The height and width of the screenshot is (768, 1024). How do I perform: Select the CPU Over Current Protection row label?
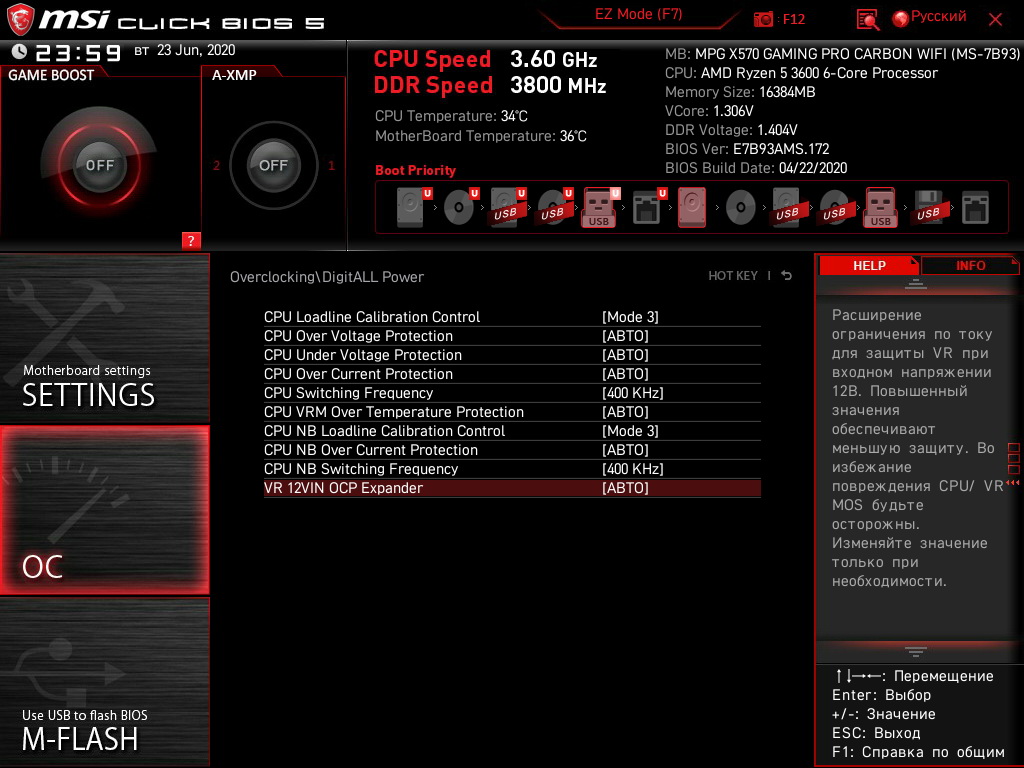[x=358, y=374]
